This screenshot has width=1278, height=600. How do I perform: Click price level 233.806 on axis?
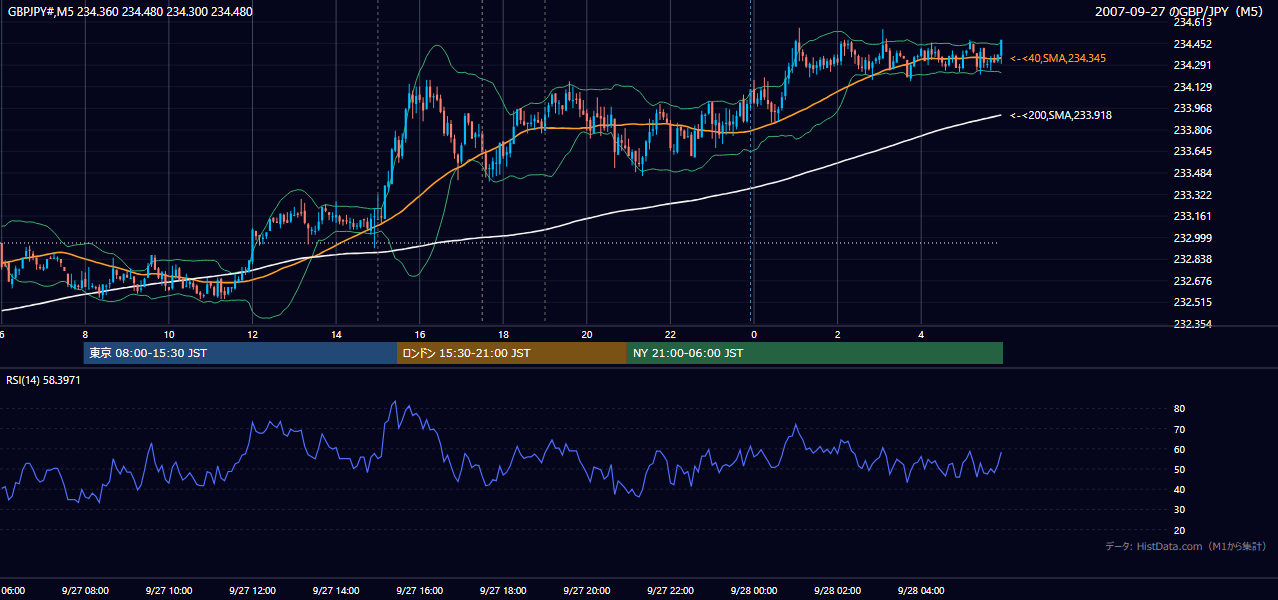pyautogui.click(x=1192, y=130)
